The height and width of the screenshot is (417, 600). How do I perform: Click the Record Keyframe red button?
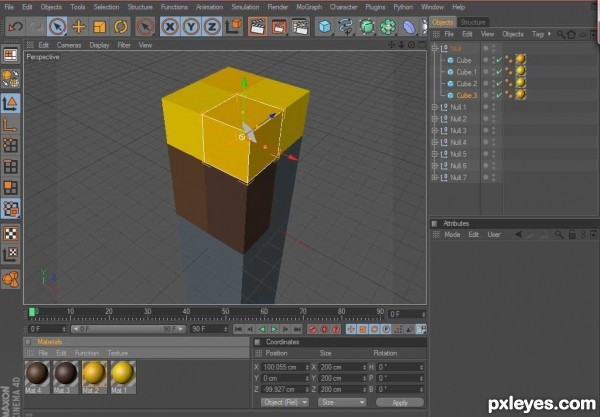(x=312, y=329)
